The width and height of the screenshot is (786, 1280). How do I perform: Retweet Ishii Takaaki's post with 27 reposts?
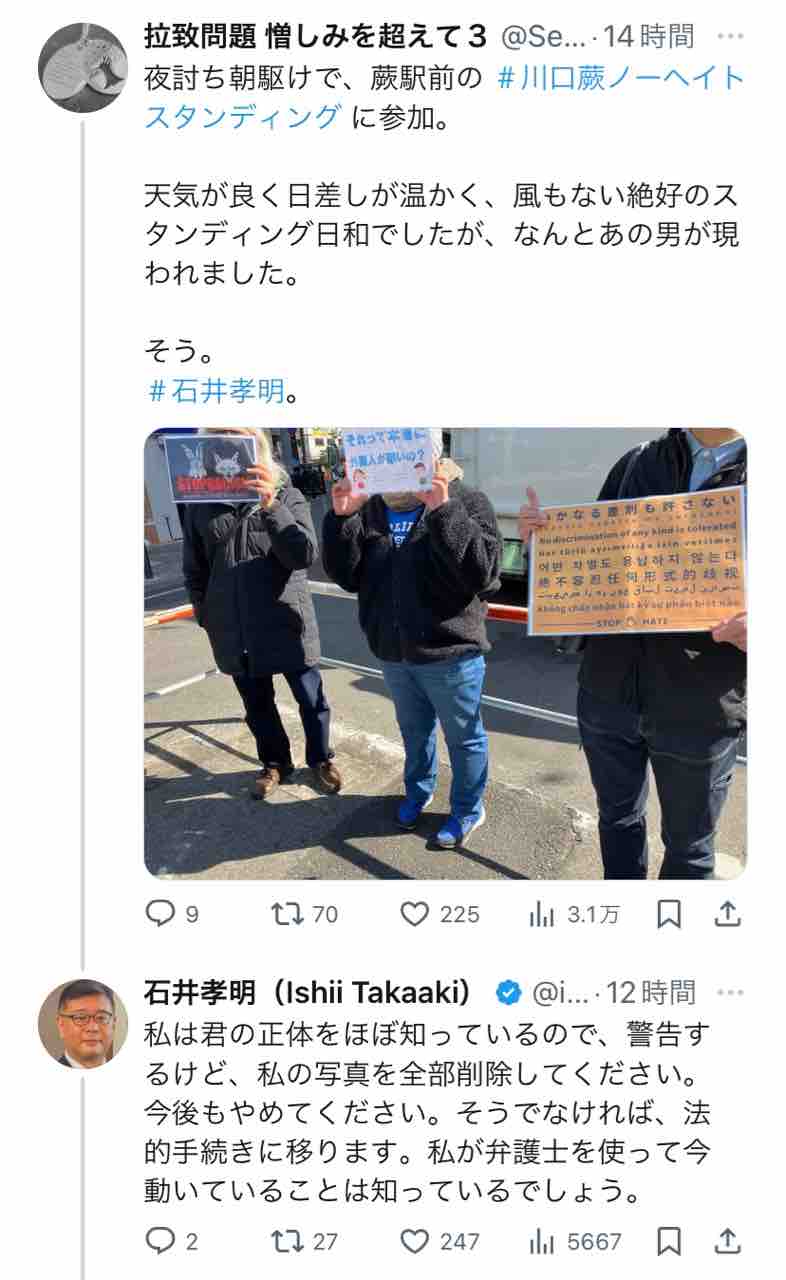tap(305, 1241)
